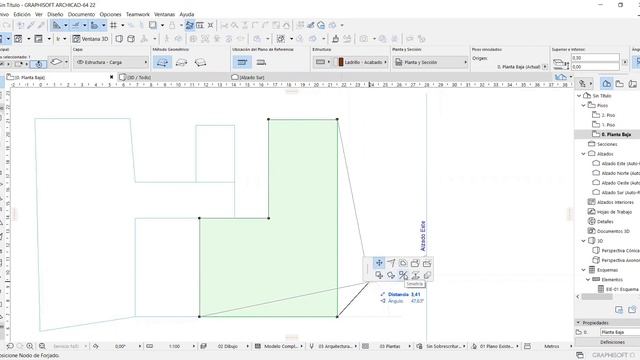This screenshot has width=640, height=360.
Task: Open Planta y Sección dropdown
Action: pyautogui.click(x=430, y=62)
